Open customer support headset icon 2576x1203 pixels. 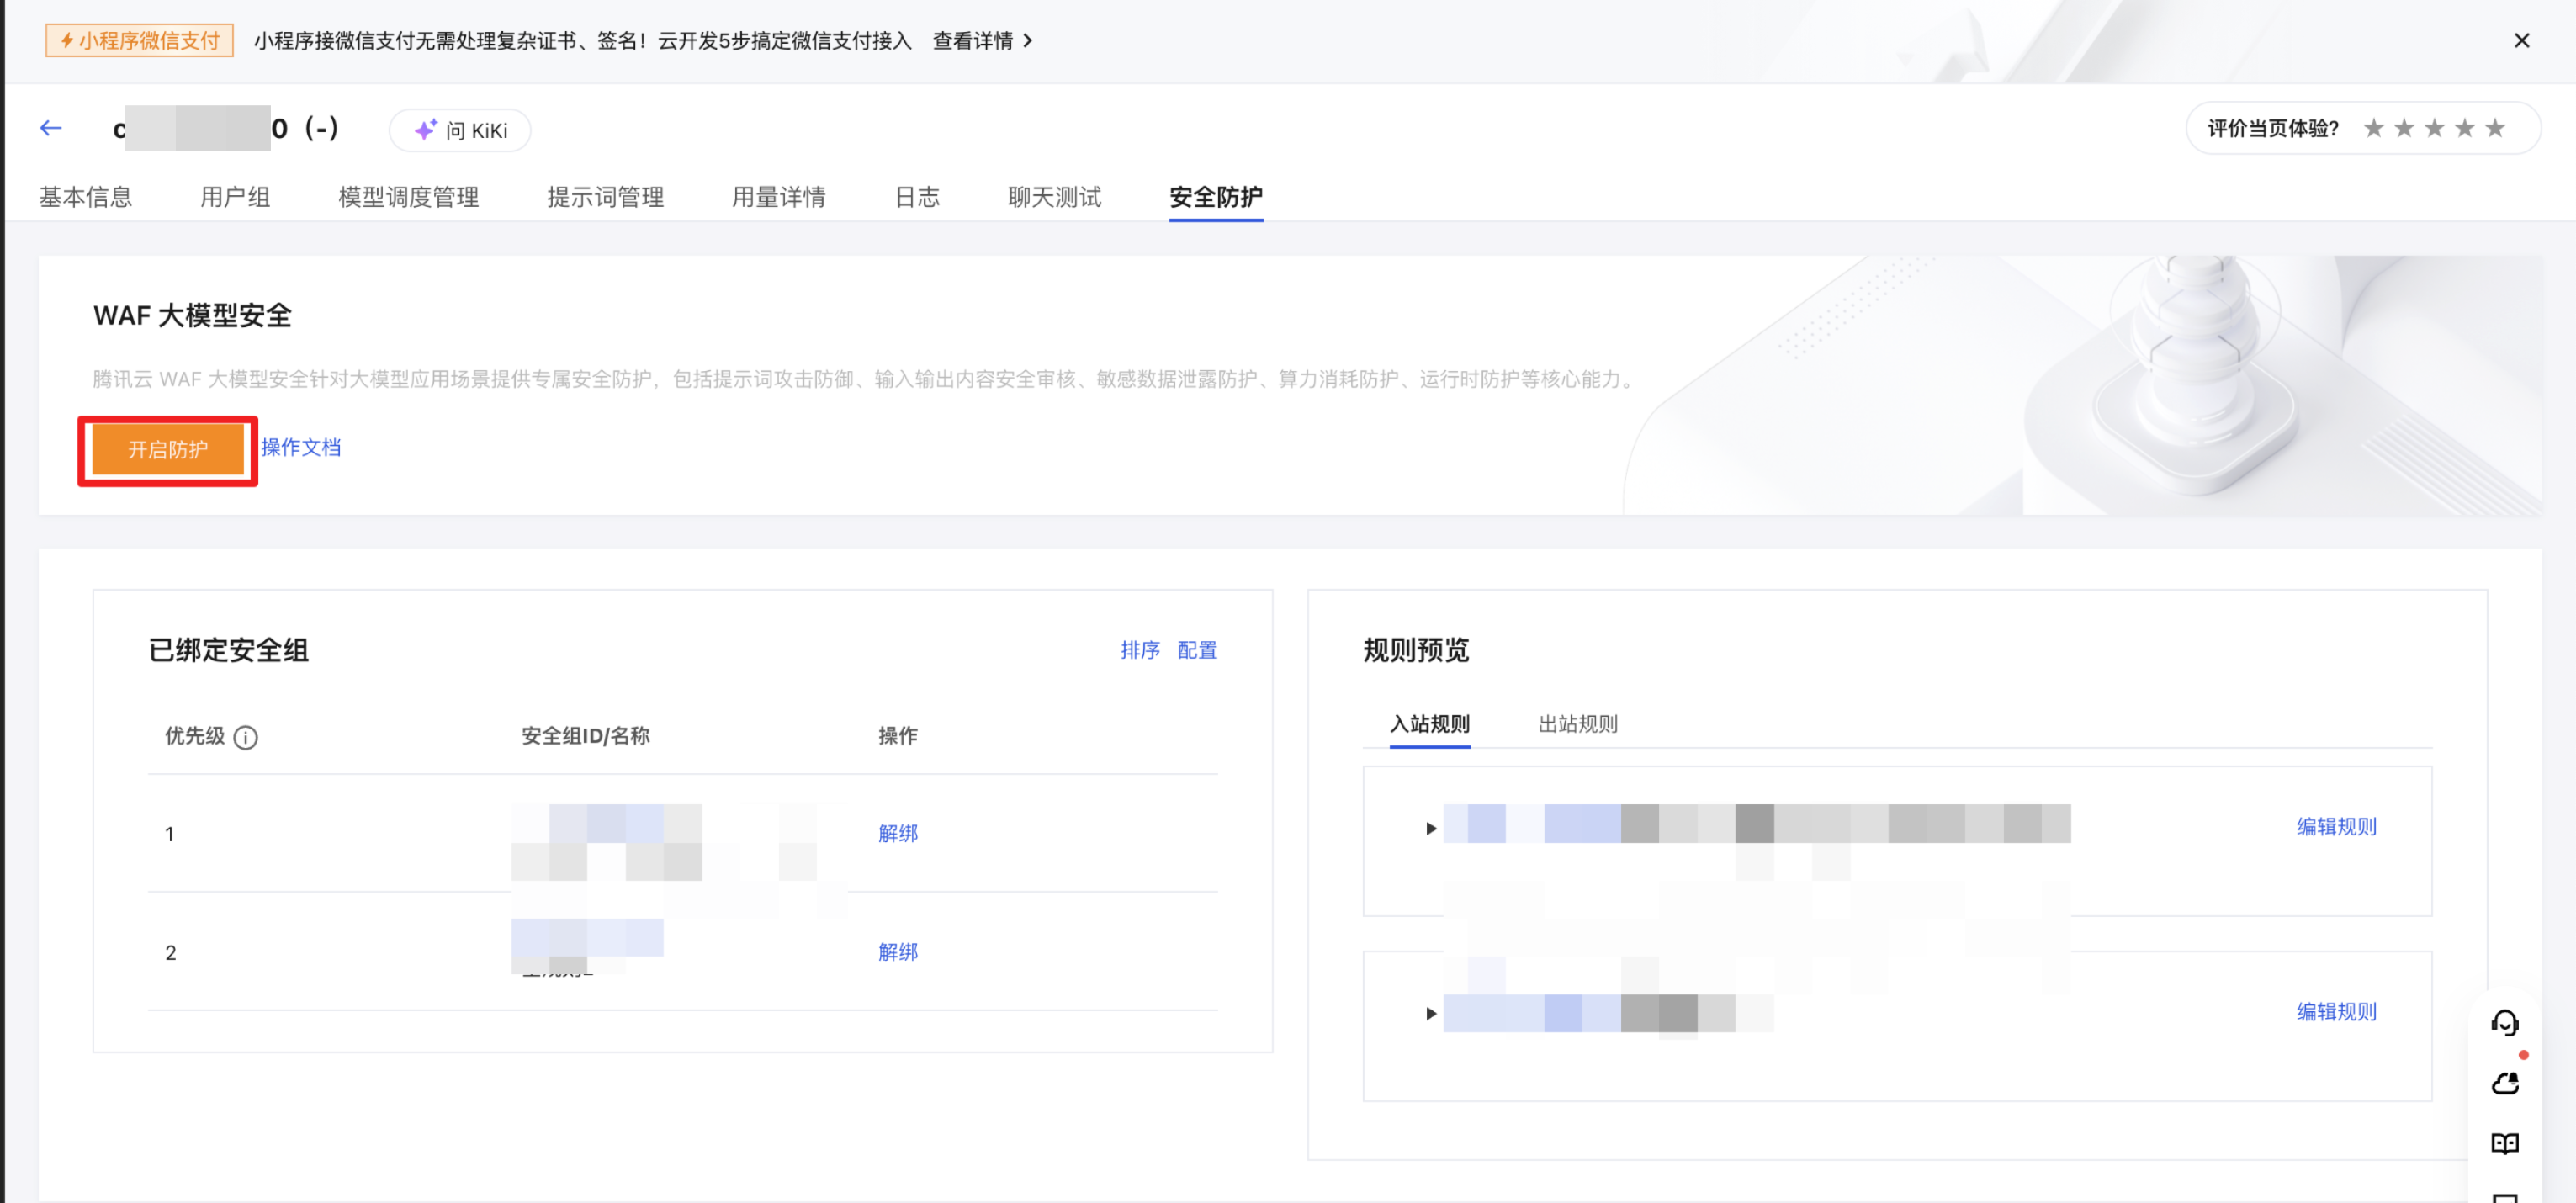click(x=2504, y=1022)
